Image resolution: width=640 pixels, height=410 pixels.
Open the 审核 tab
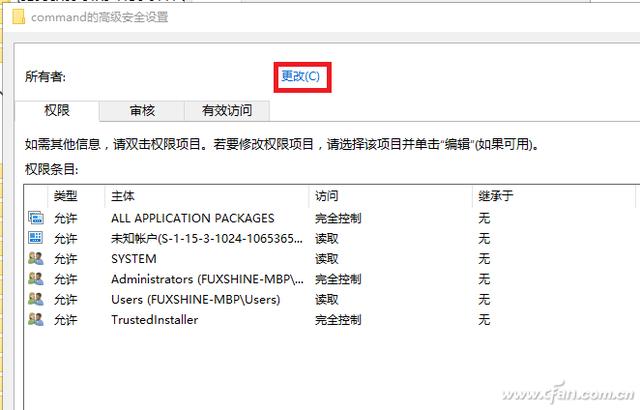(142, 111)
